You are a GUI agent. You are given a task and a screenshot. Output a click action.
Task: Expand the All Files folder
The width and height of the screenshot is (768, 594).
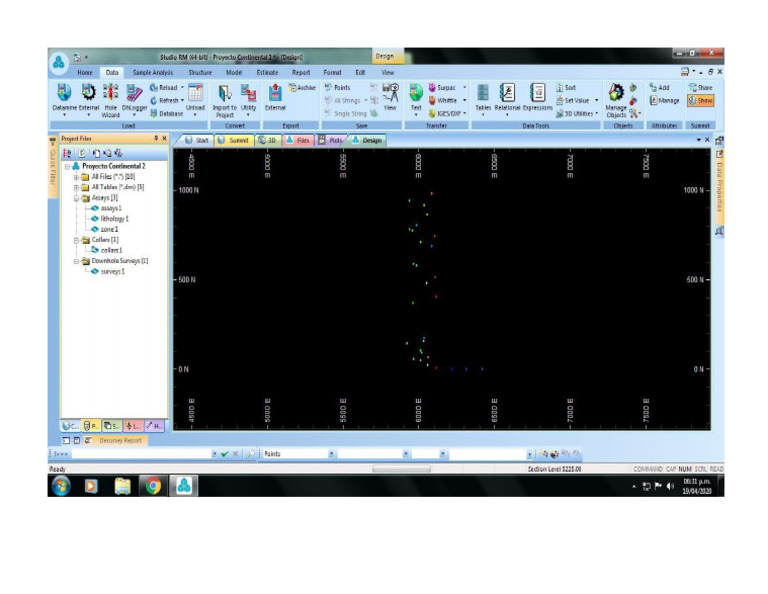(x=76, y=177)
